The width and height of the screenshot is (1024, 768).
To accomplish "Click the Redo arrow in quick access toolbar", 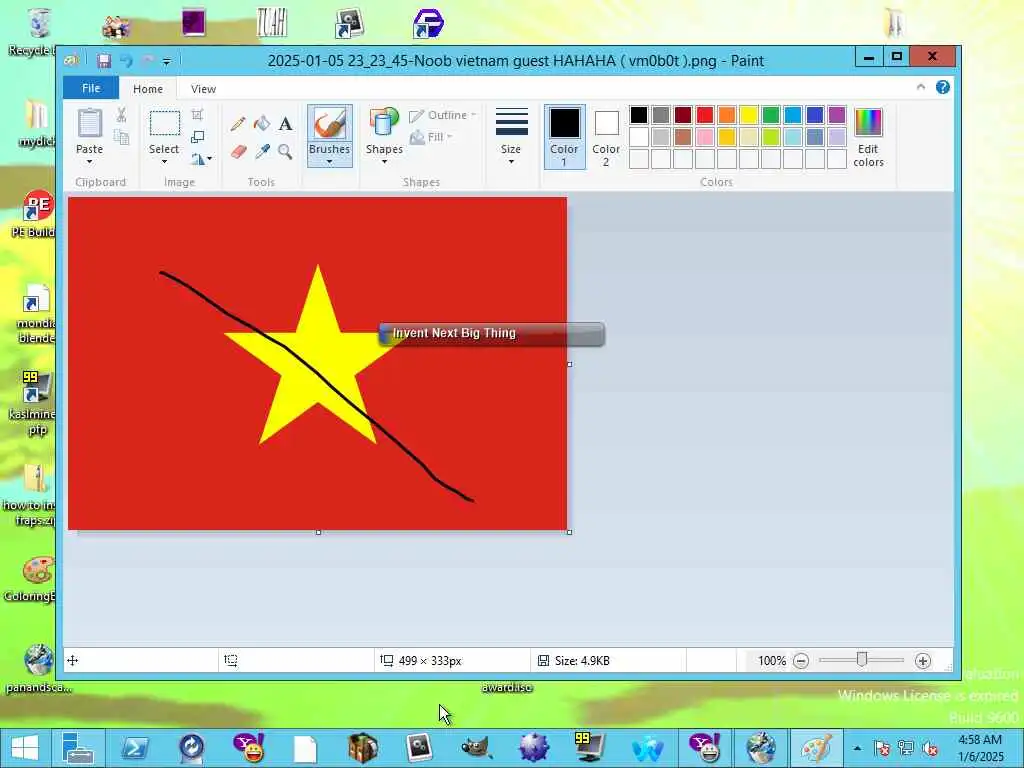I will click(x=148, y=61).
